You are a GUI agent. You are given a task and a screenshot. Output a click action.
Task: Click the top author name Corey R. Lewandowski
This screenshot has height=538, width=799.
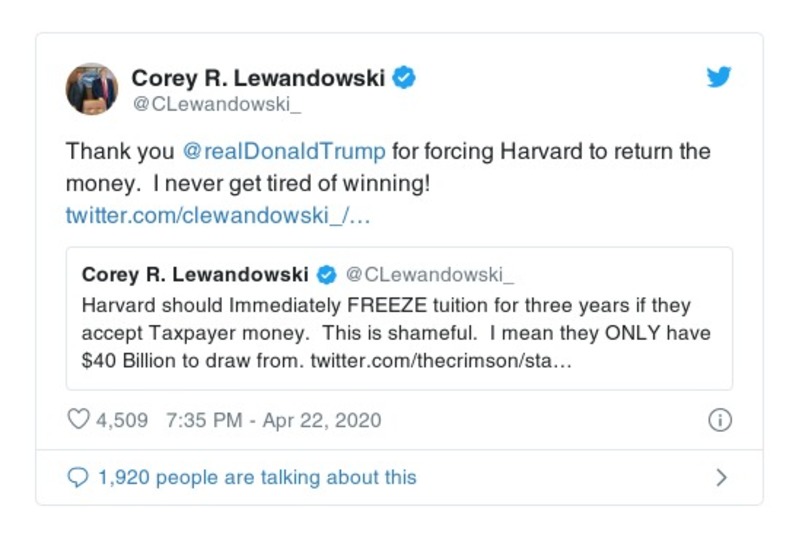[x=258, y=78]
